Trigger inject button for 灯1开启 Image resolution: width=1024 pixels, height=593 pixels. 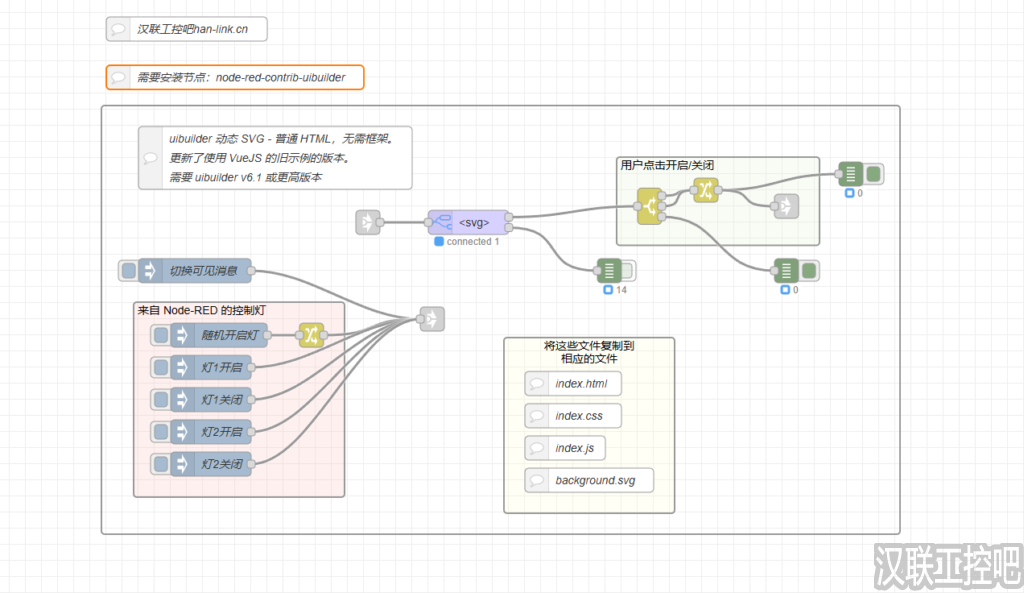click(x=161, y=367)
